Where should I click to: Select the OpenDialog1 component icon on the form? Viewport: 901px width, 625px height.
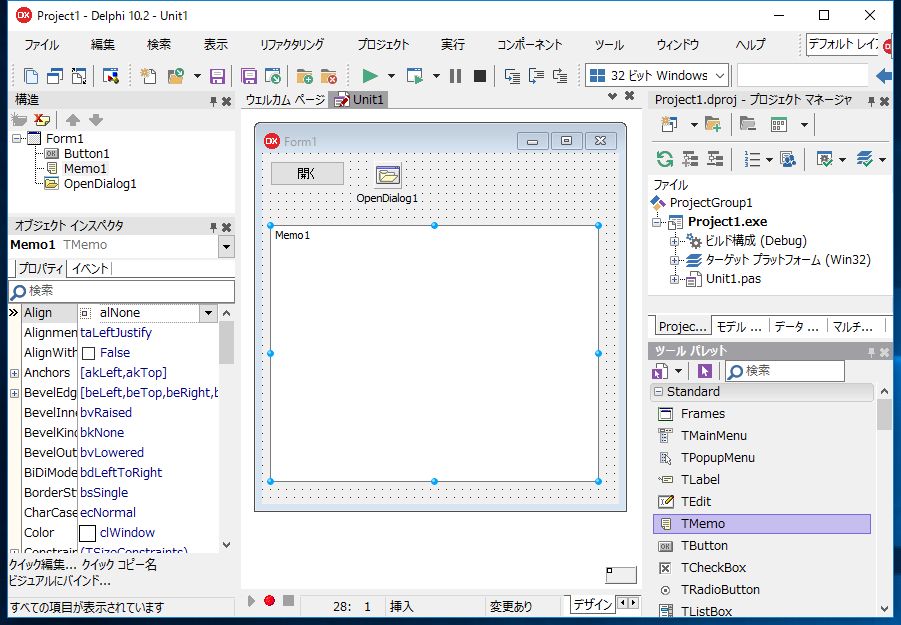[388, 176]
